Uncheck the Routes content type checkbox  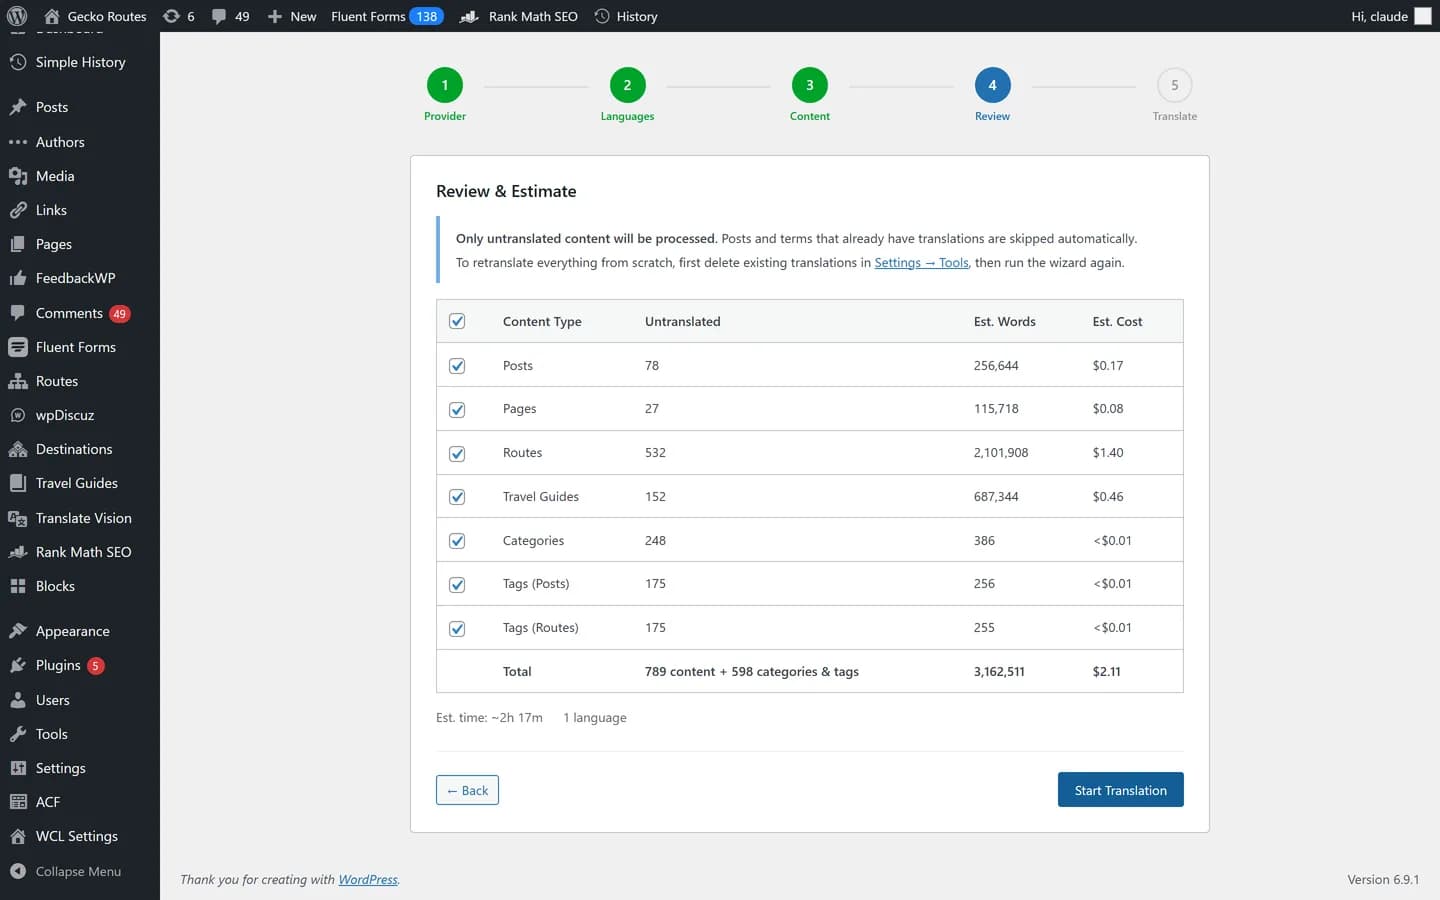tap(457, 453)
